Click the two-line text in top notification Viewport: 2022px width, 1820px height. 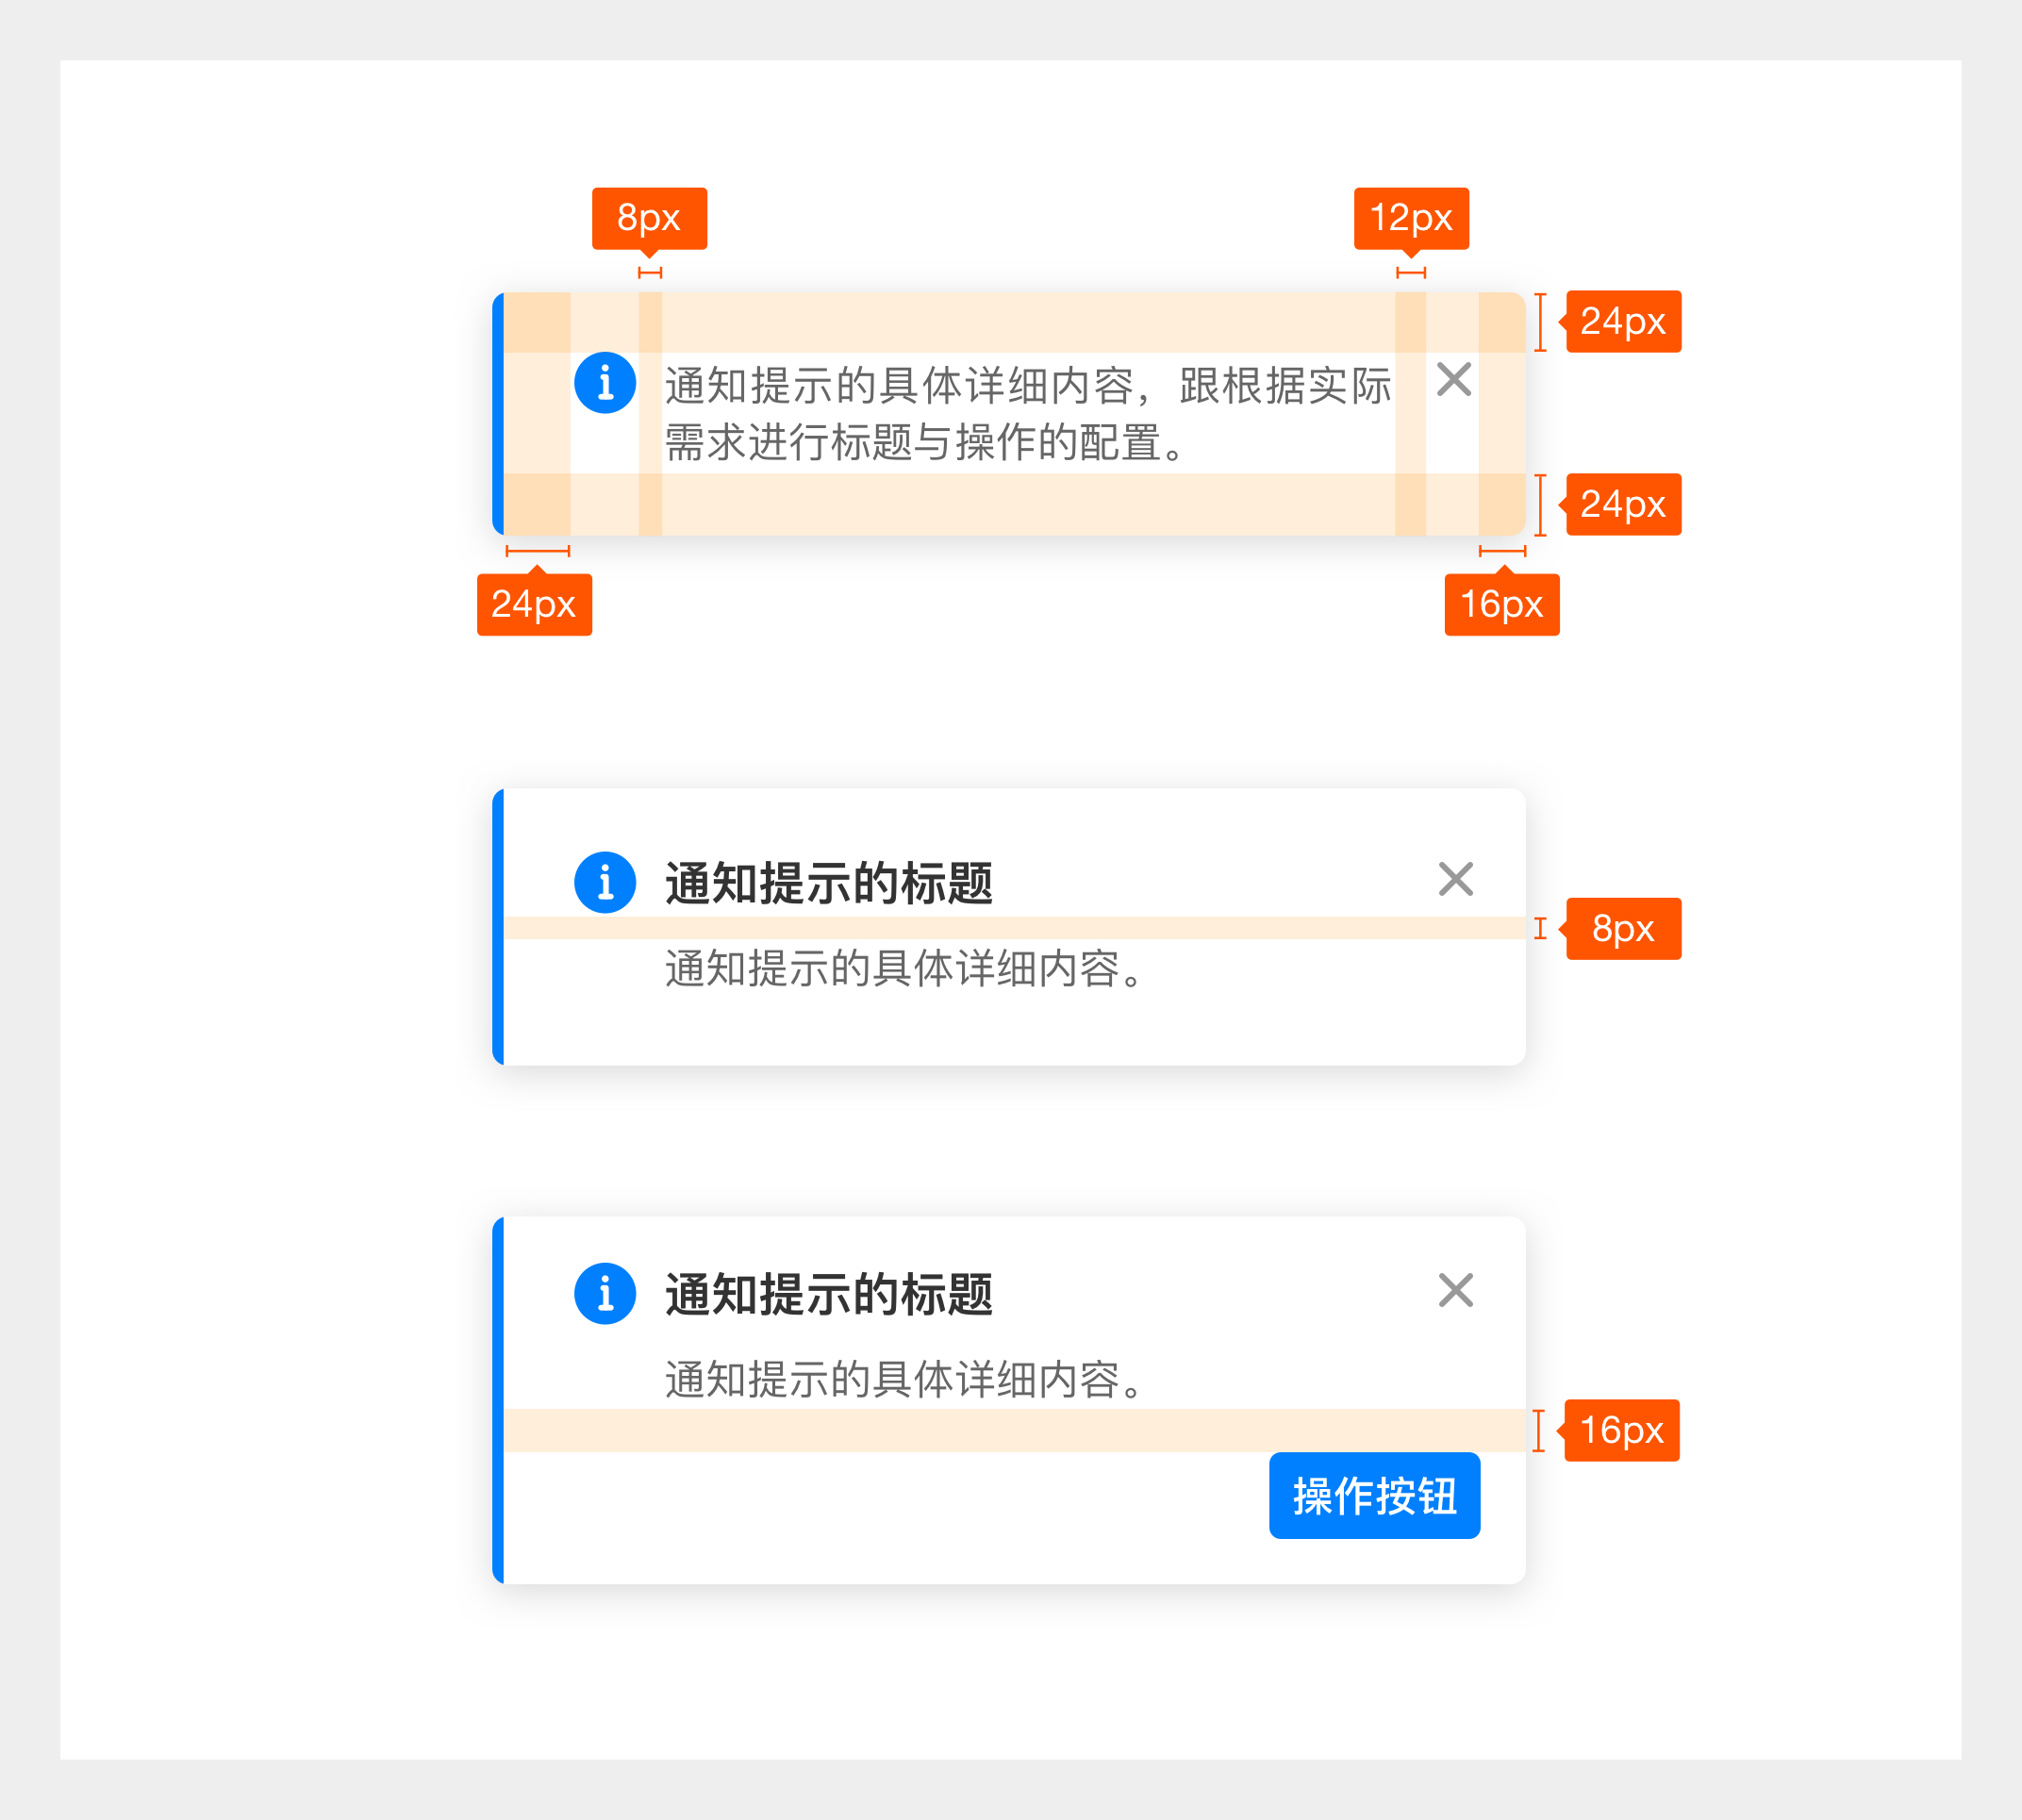pos(1026,413)
